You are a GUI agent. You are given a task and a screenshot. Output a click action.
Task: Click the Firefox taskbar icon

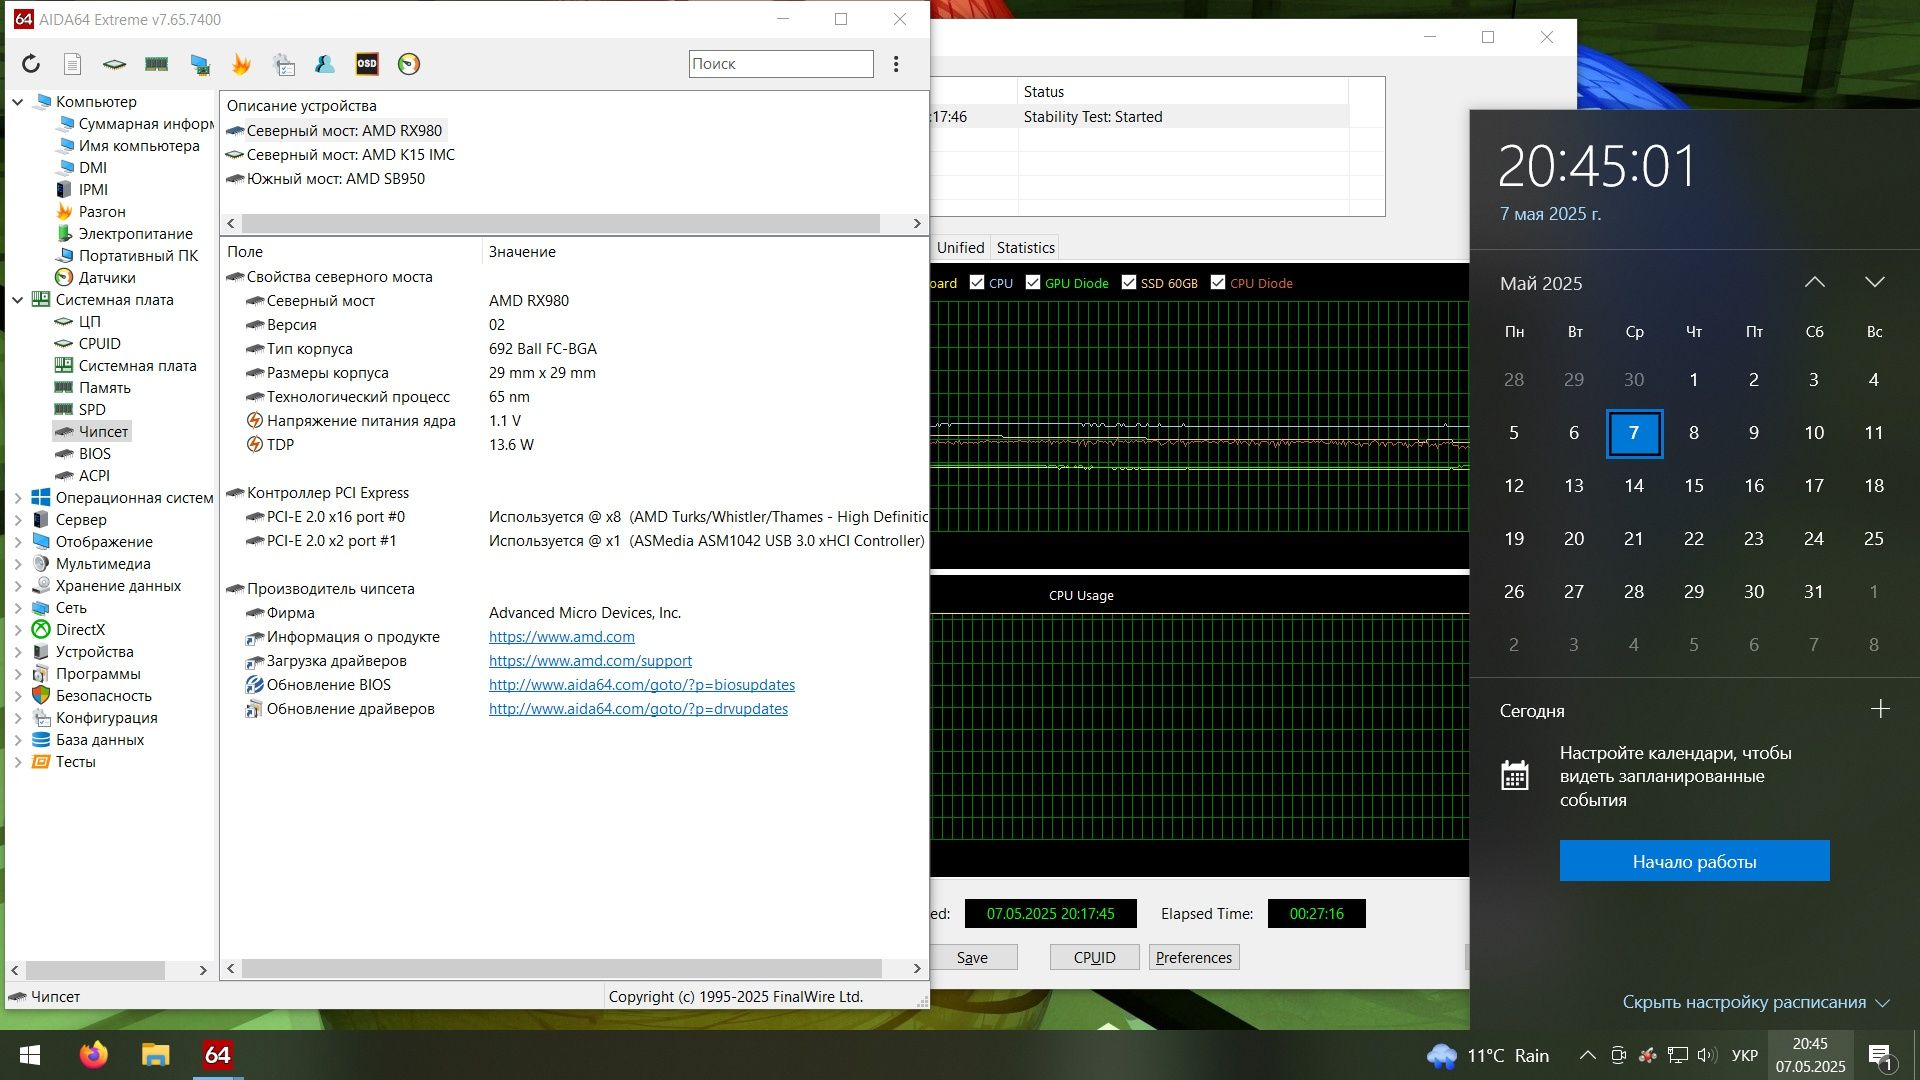pyautogui.click(x=94, y=1055)
